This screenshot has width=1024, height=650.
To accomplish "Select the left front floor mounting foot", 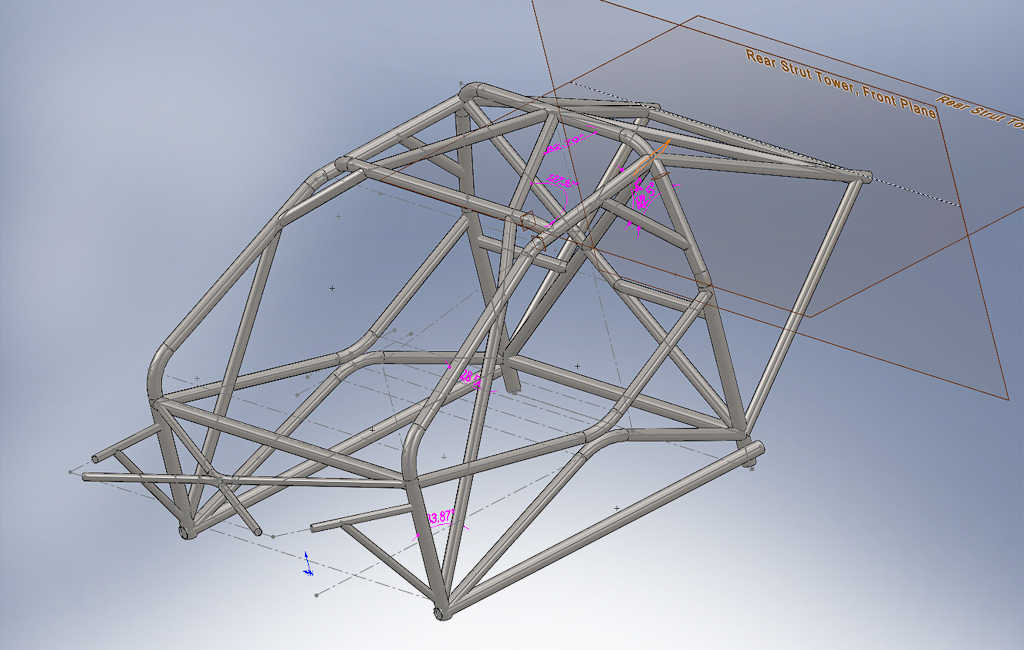I will [x=185, y=532].
